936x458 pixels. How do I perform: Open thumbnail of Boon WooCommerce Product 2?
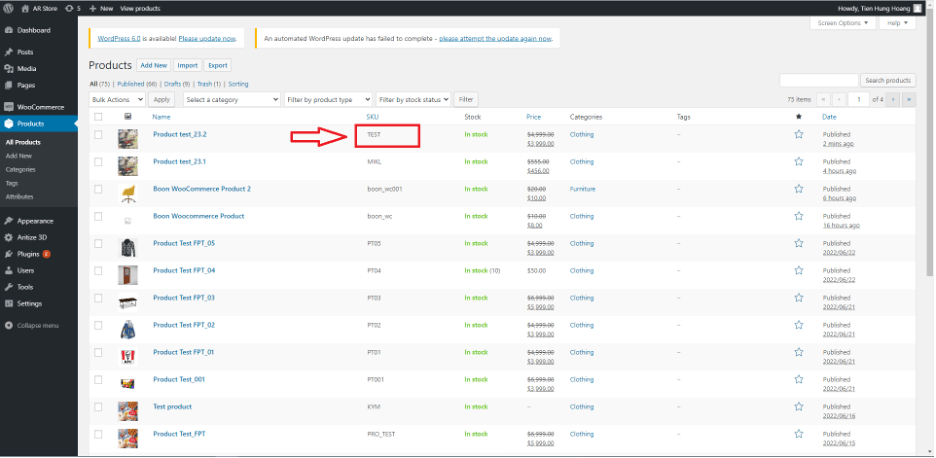click(x=128, y=193)
